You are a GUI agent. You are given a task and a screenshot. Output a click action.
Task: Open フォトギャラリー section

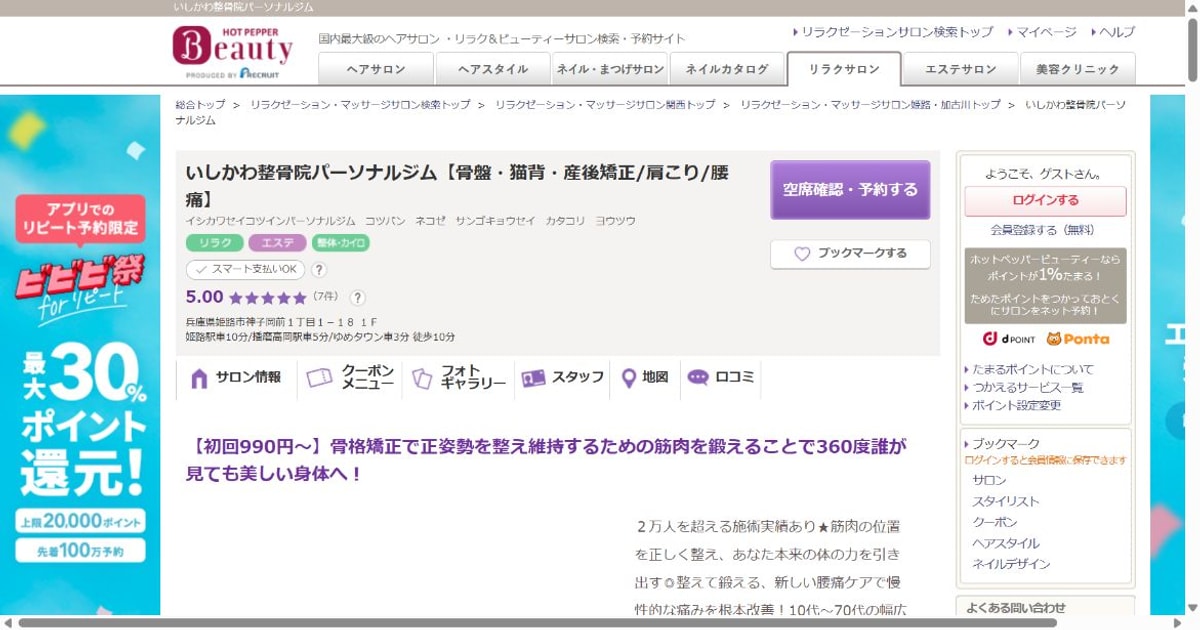coord(459,378)
